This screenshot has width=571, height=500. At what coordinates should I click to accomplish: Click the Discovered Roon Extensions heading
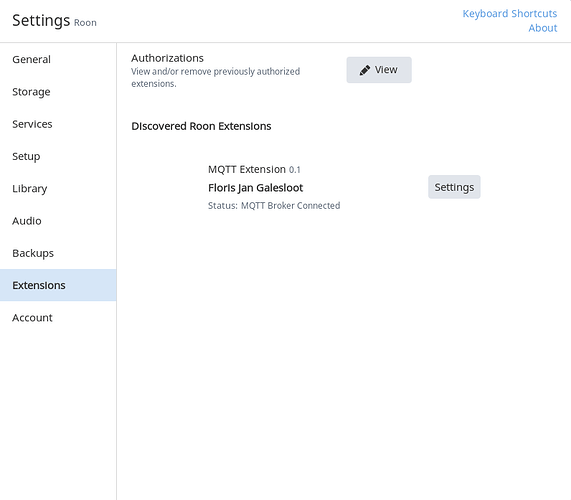tap(201, 126)
